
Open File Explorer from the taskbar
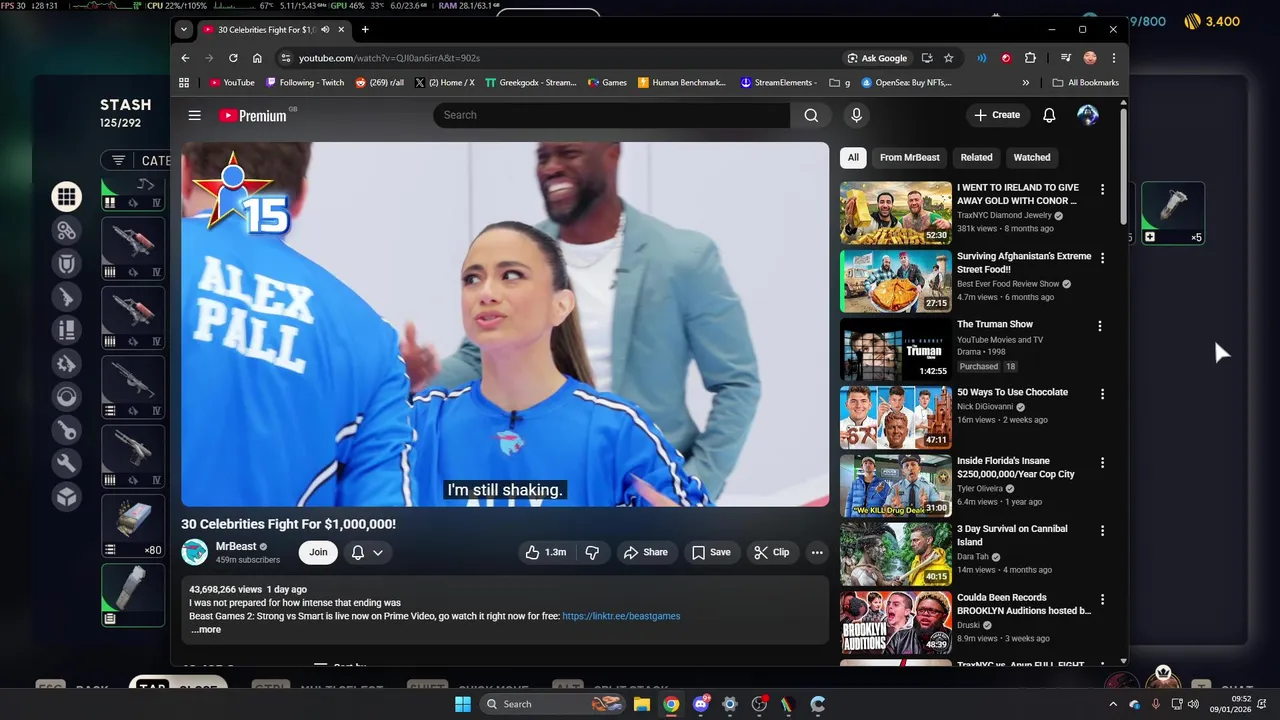coord(642,704)
